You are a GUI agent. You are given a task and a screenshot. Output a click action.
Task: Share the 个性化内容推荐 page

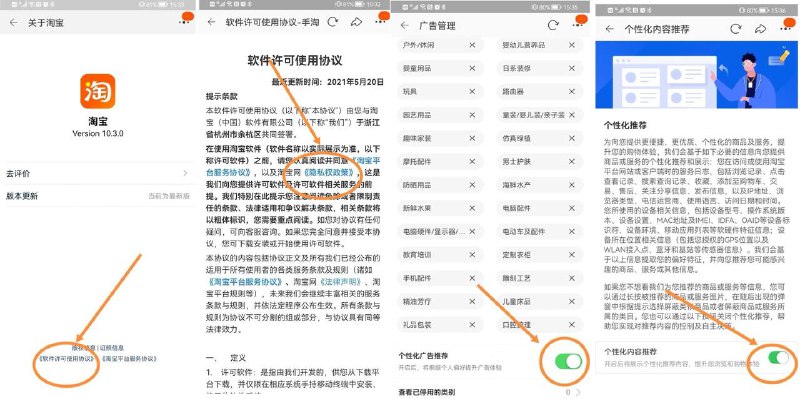coord(761,29)
